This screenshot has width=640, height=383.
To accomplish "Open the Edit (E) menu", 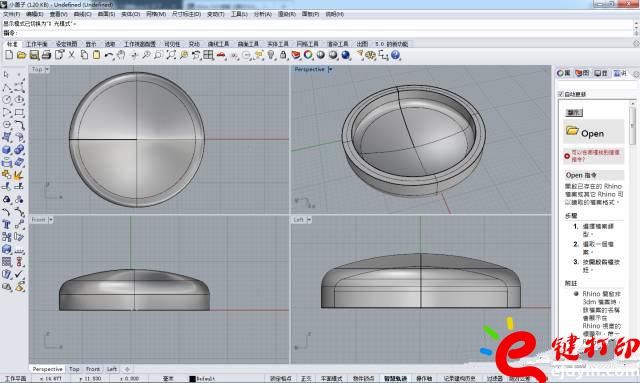I will [x=35, y=14].
